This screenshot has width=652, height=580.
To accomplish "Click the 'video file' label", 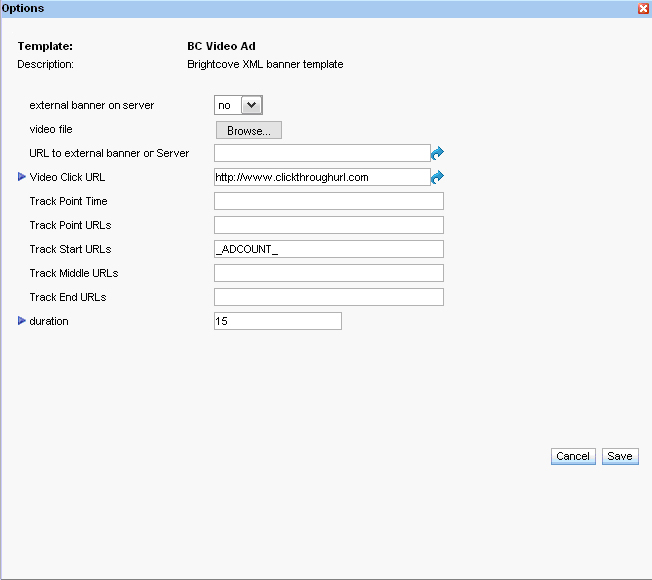I will coord(51,129).
